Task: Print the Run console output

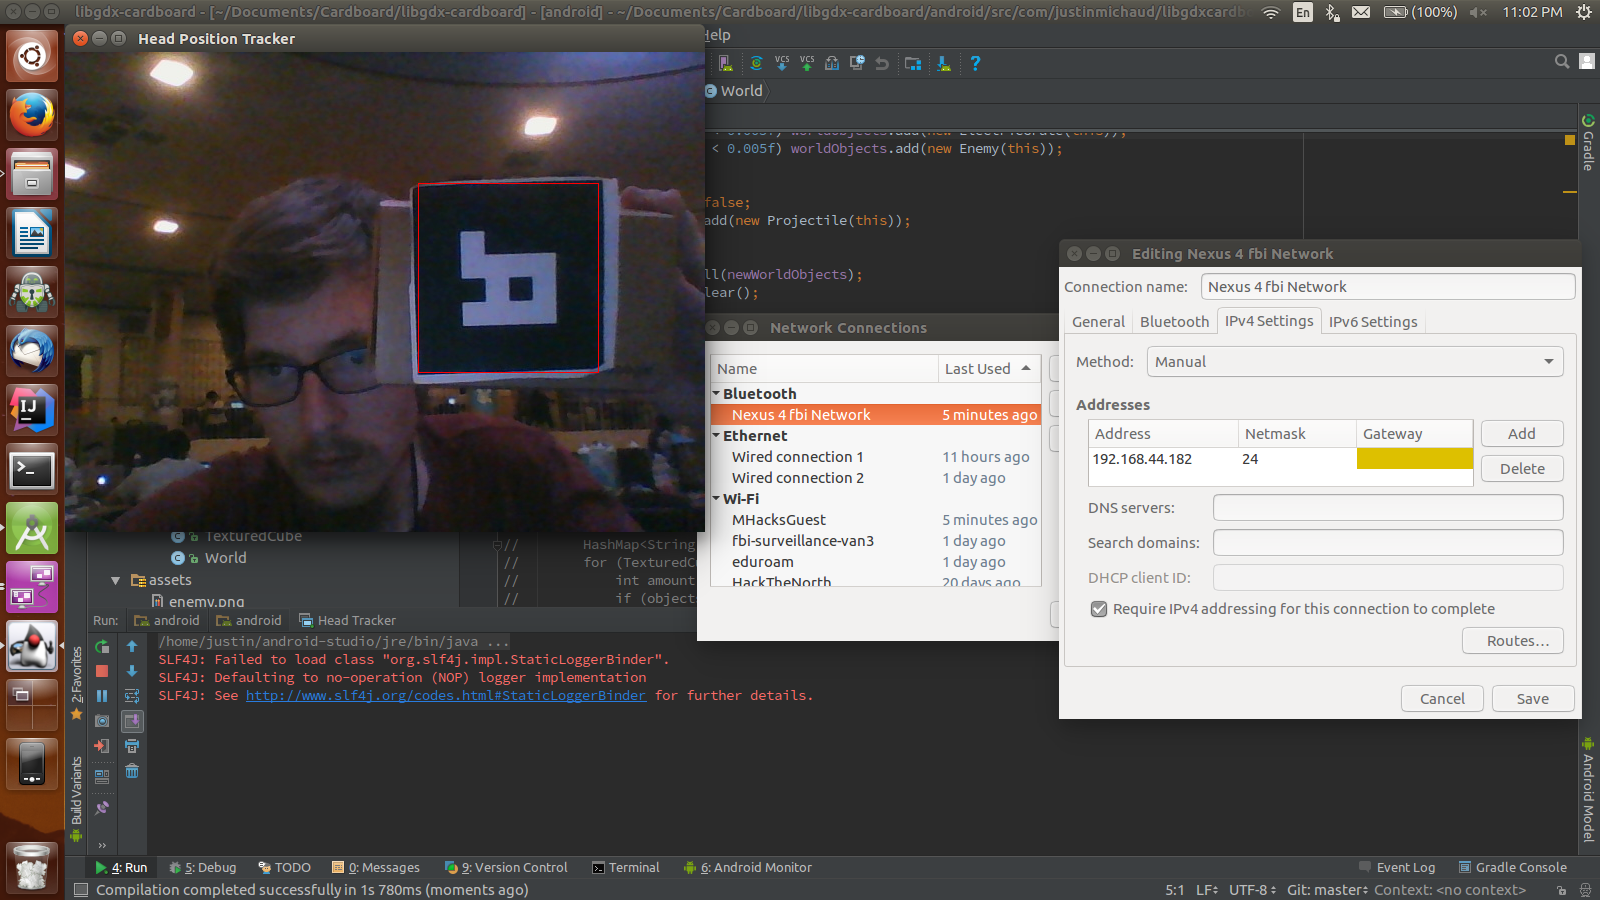Action: 132,746
